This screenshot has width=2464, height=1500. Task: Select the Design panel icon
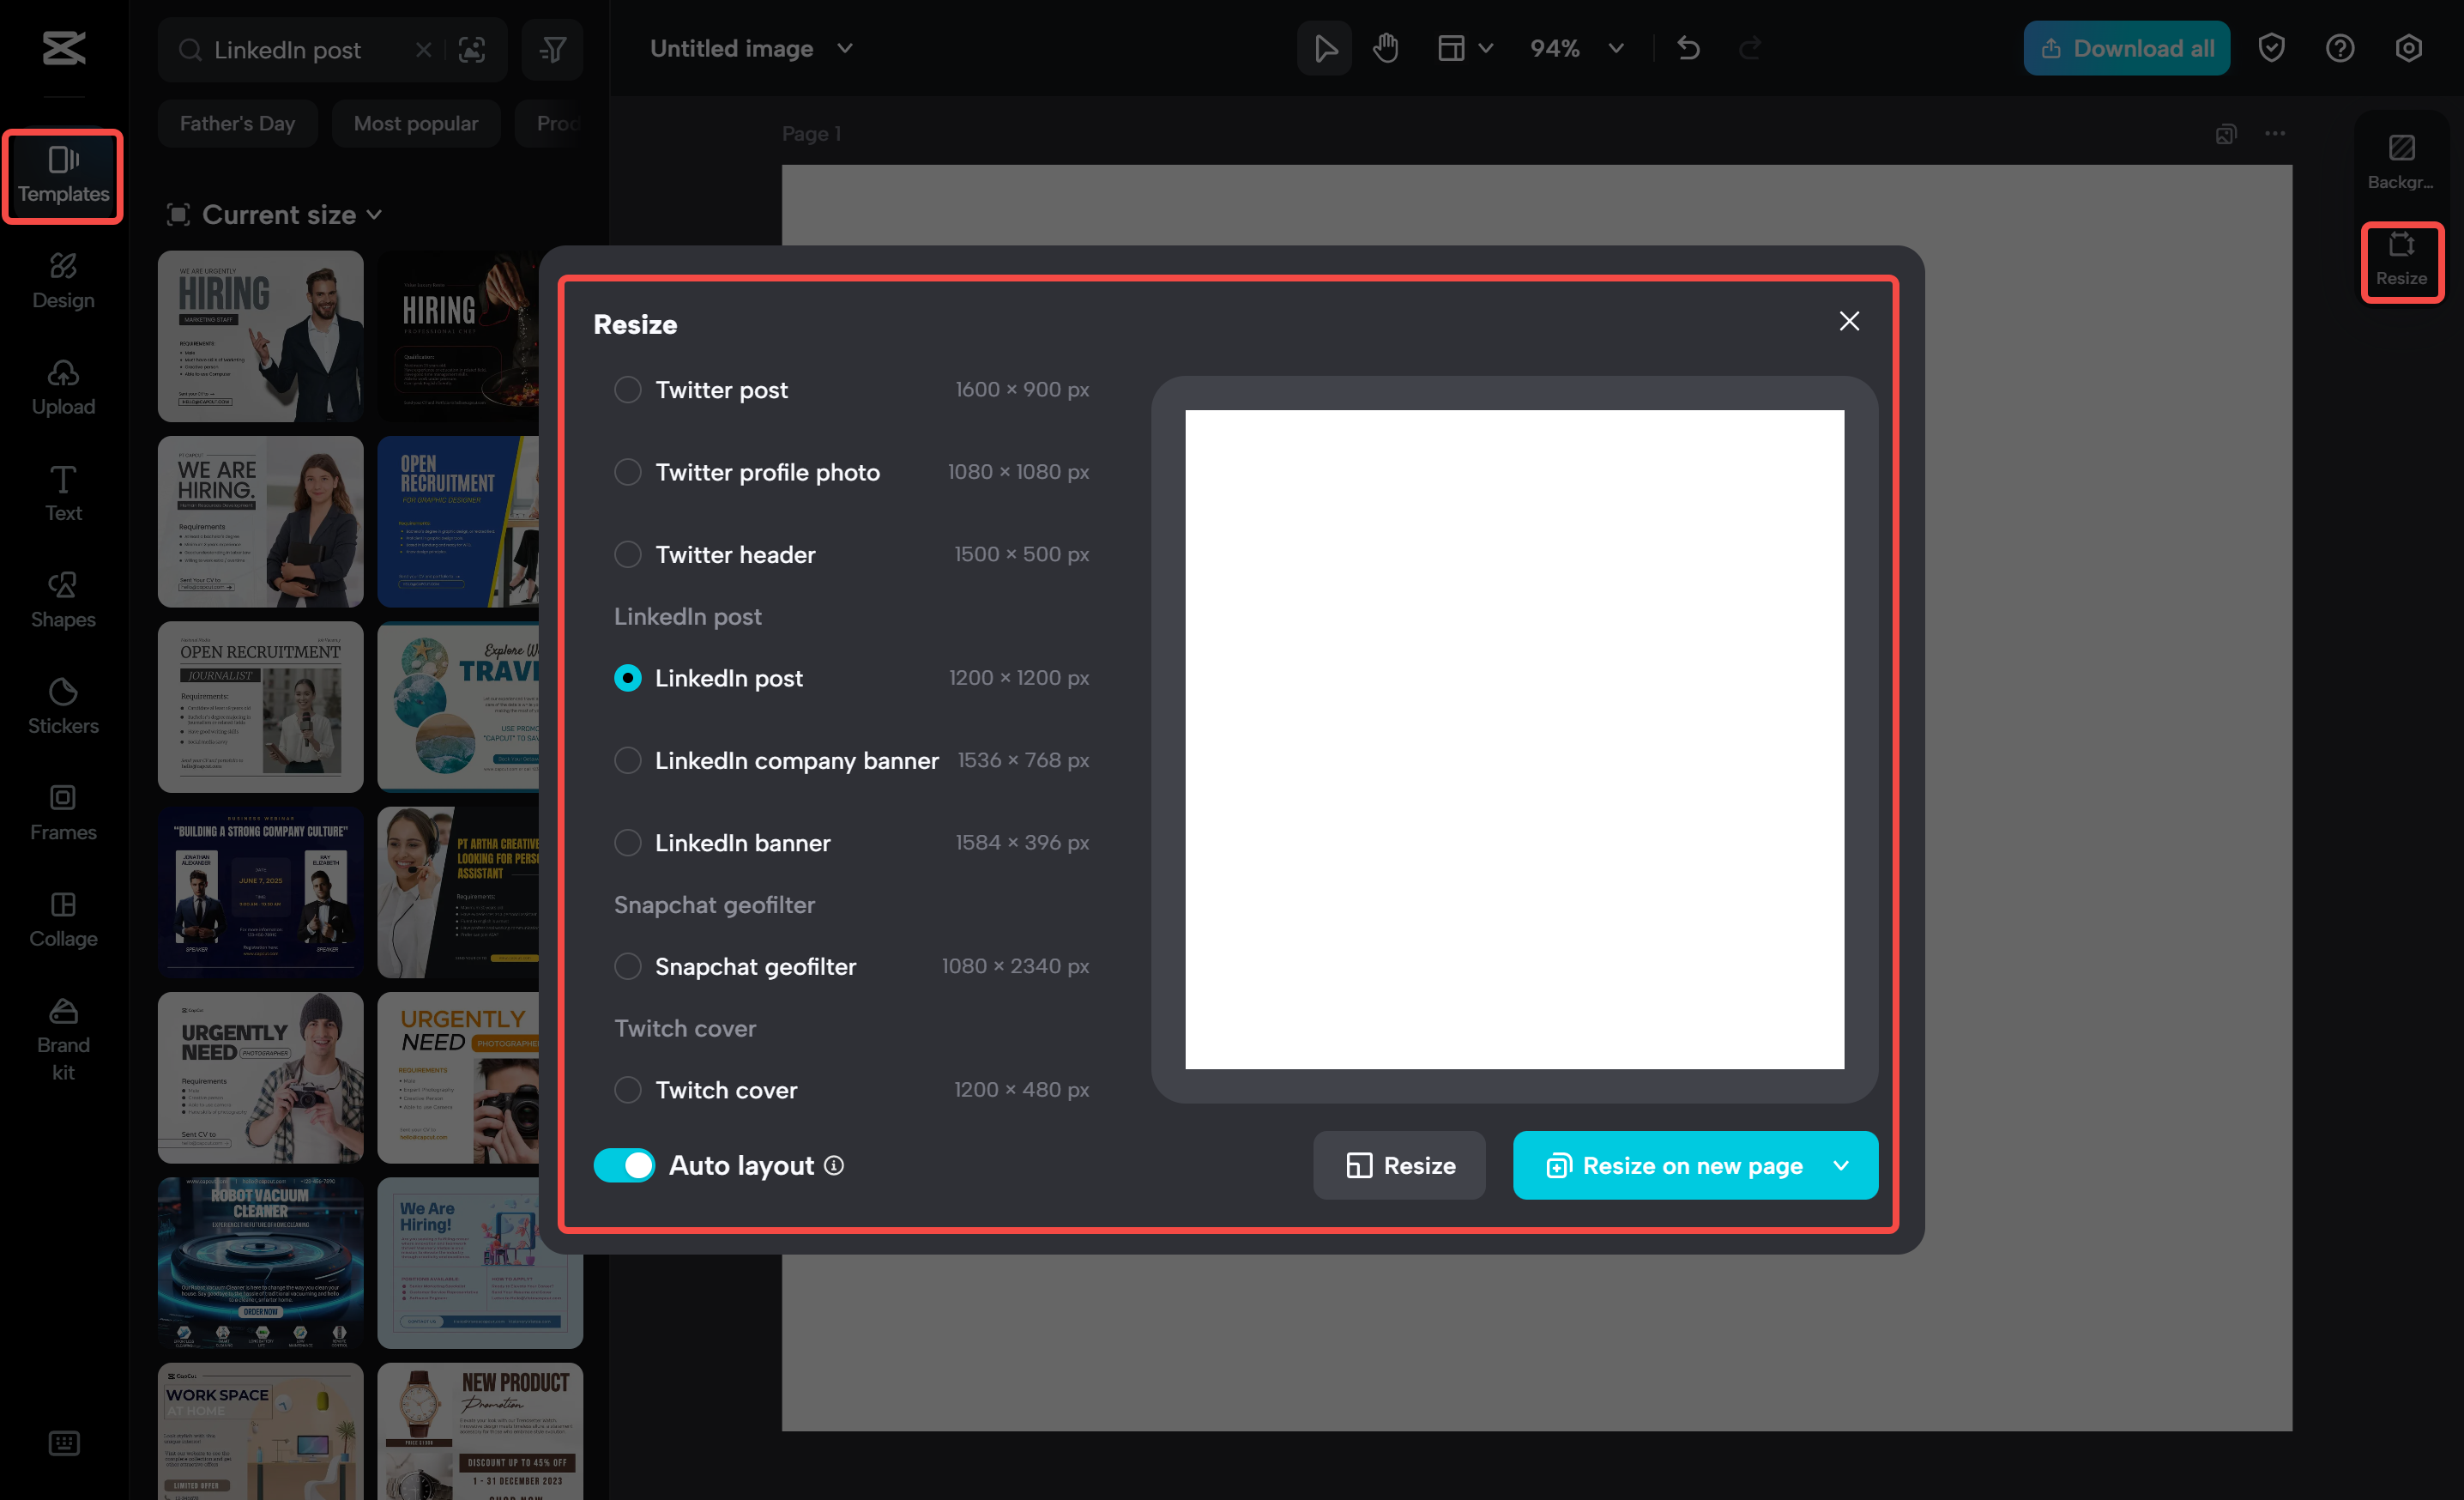(x=63, y=281)
